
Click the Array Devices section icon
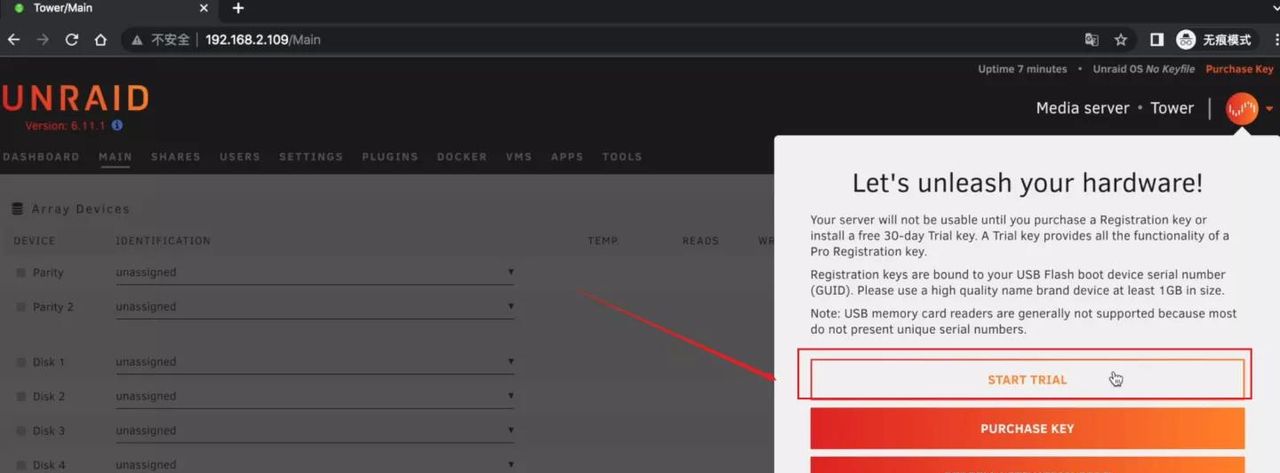17,209
